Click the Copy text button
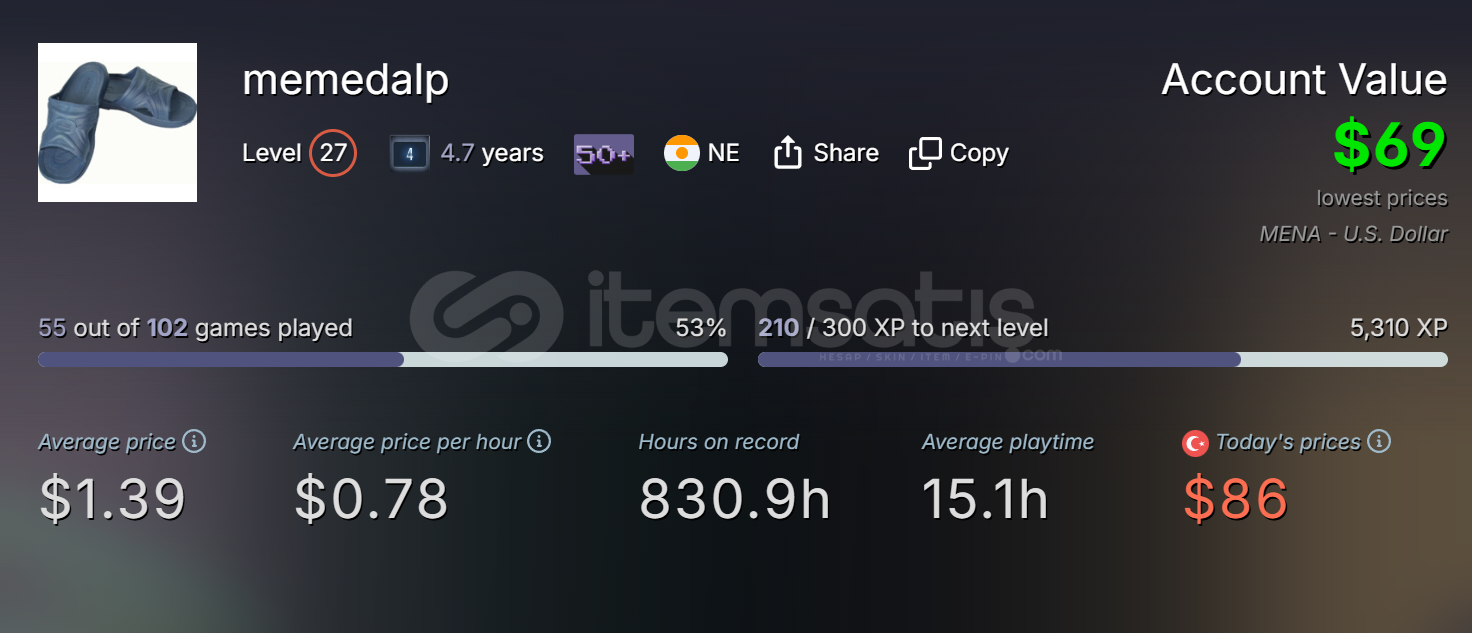 (x=979, y=153)
